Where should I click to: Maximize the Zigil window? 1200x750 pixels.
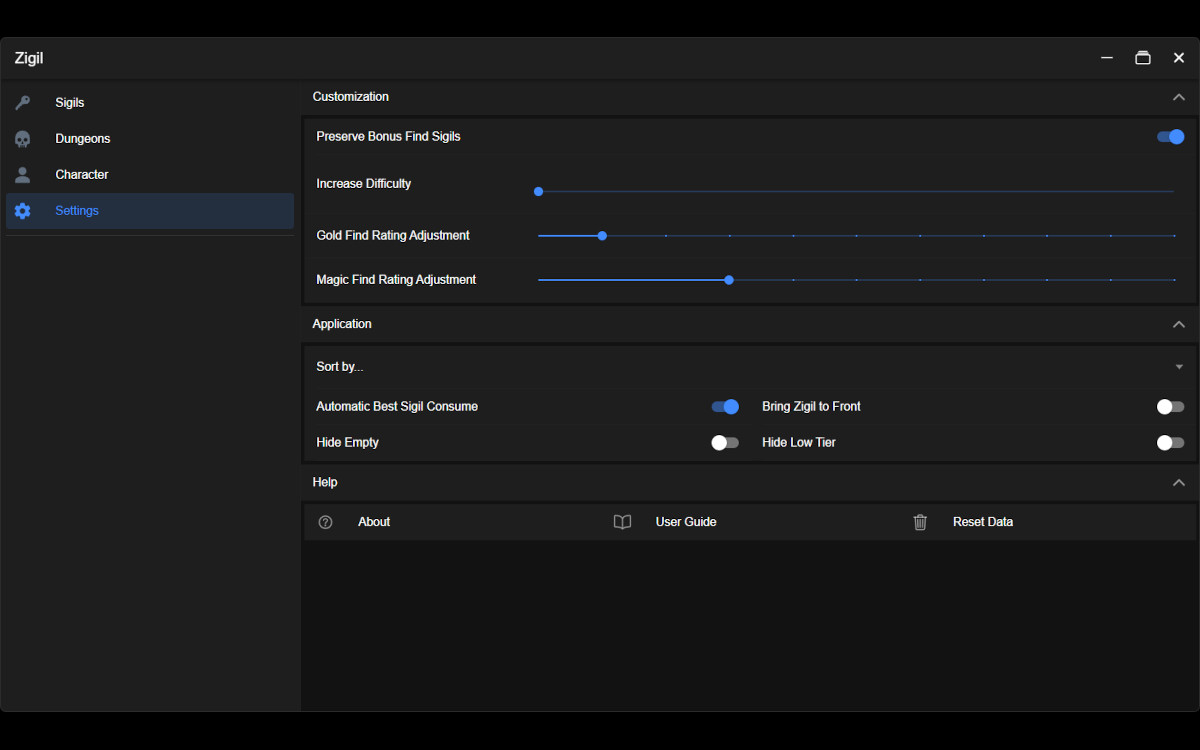pyautogui.click(x=1142, y=58)
